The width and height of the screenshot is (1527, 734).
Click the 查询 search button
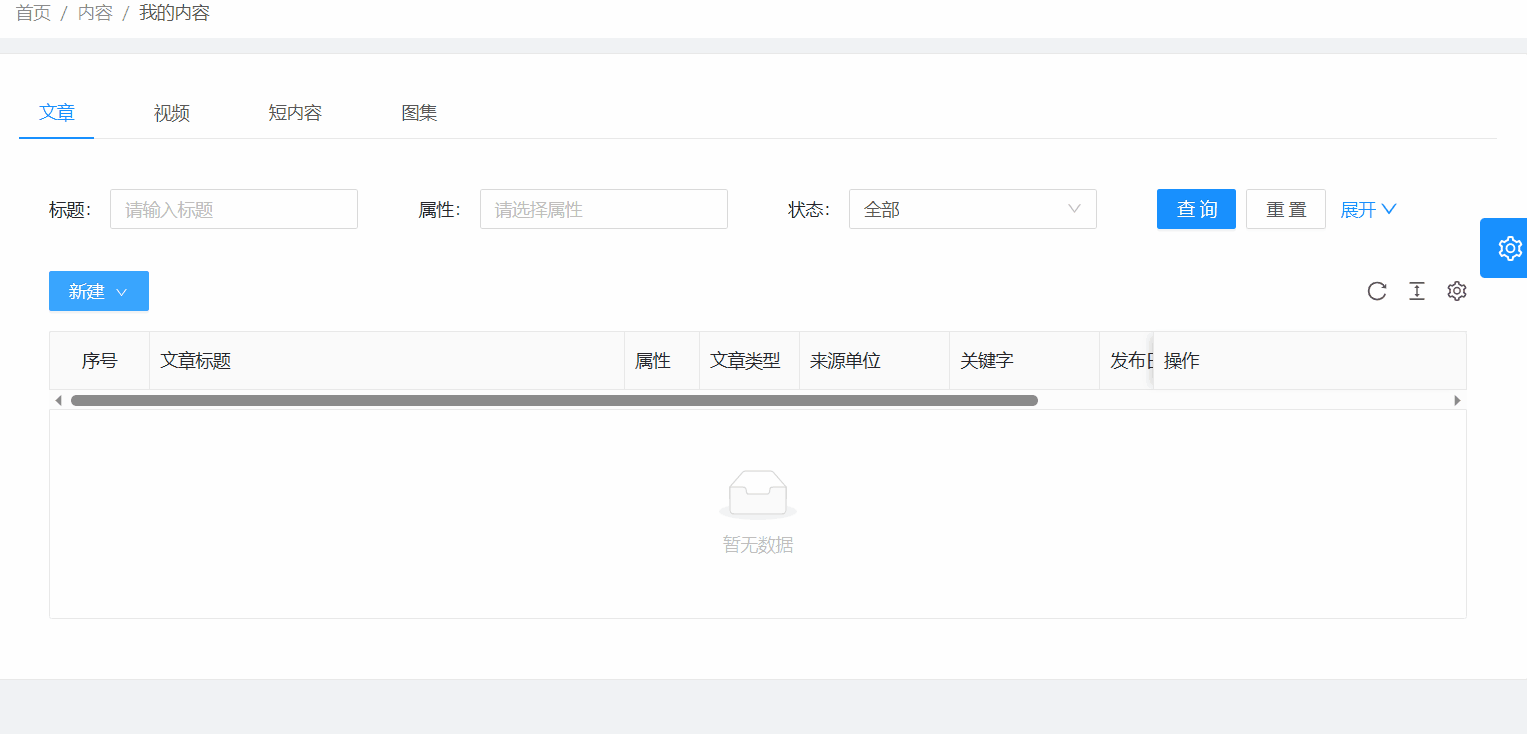tap(1196, 209)
